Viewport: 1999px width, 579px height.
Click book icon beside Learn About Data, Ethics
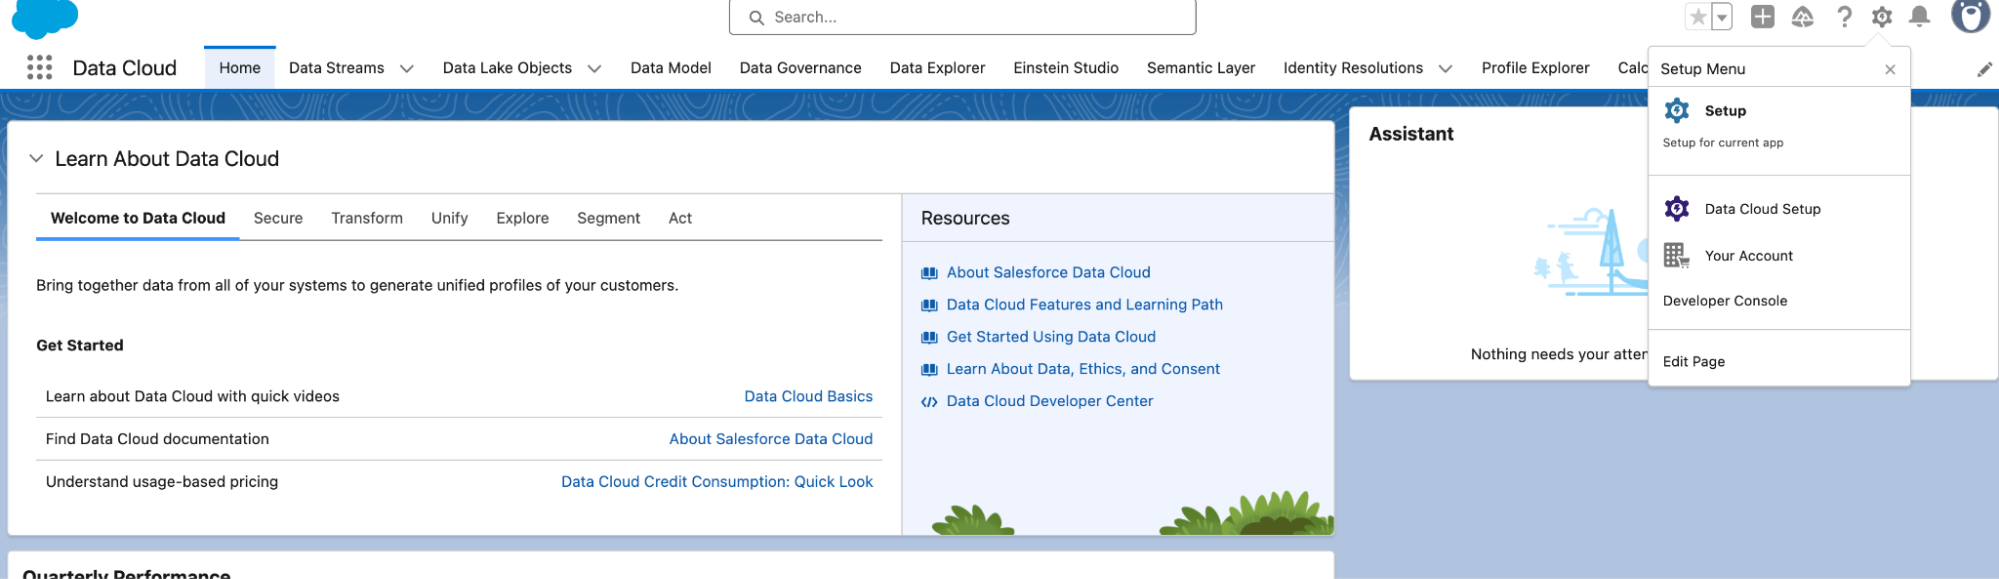[x=929, y=369]
